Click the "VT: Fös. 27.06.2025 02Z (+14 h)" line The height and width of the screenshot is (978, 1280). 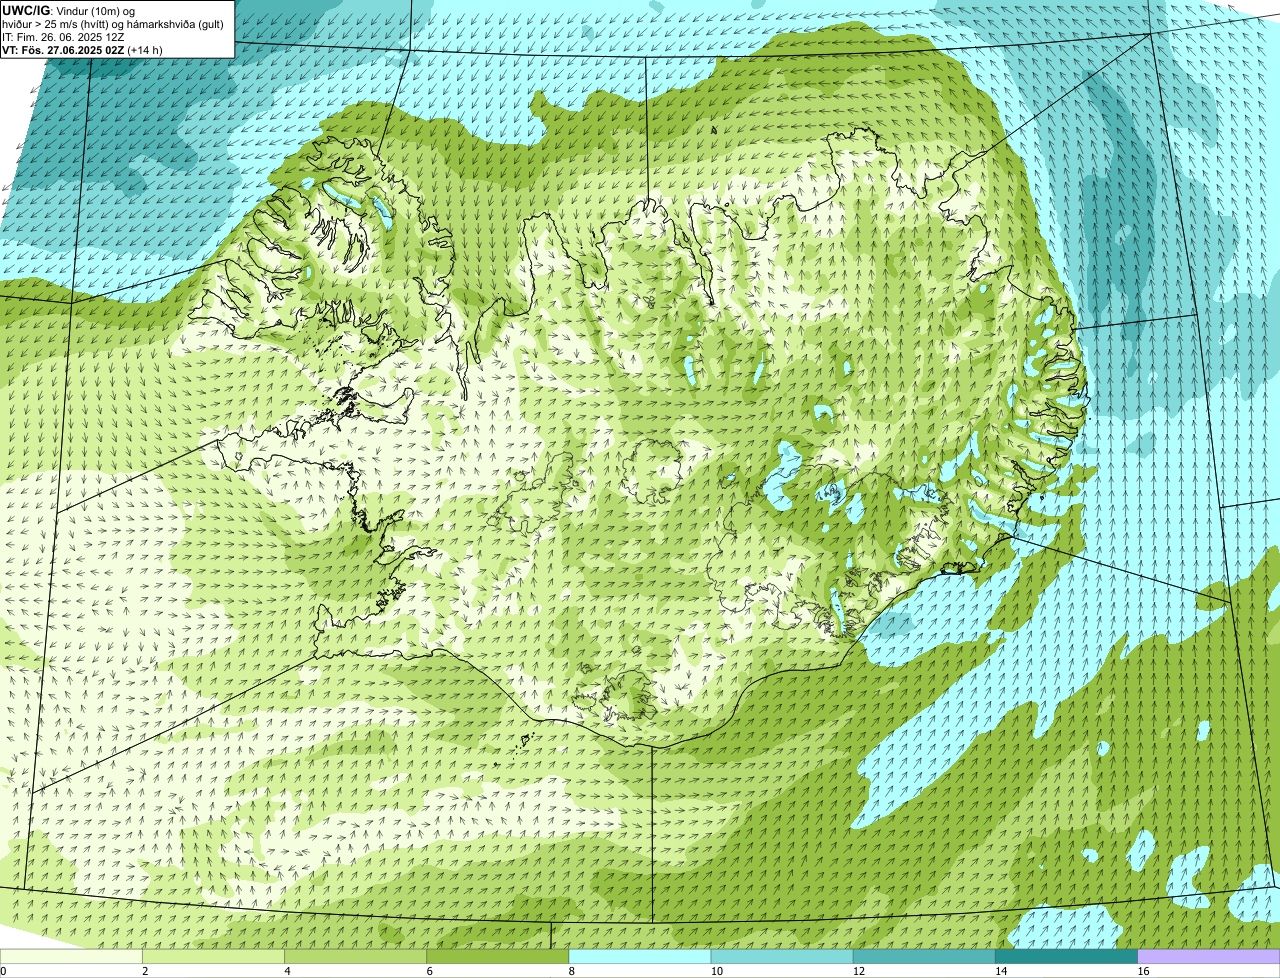pyautogui.click(x=83, y=49)
